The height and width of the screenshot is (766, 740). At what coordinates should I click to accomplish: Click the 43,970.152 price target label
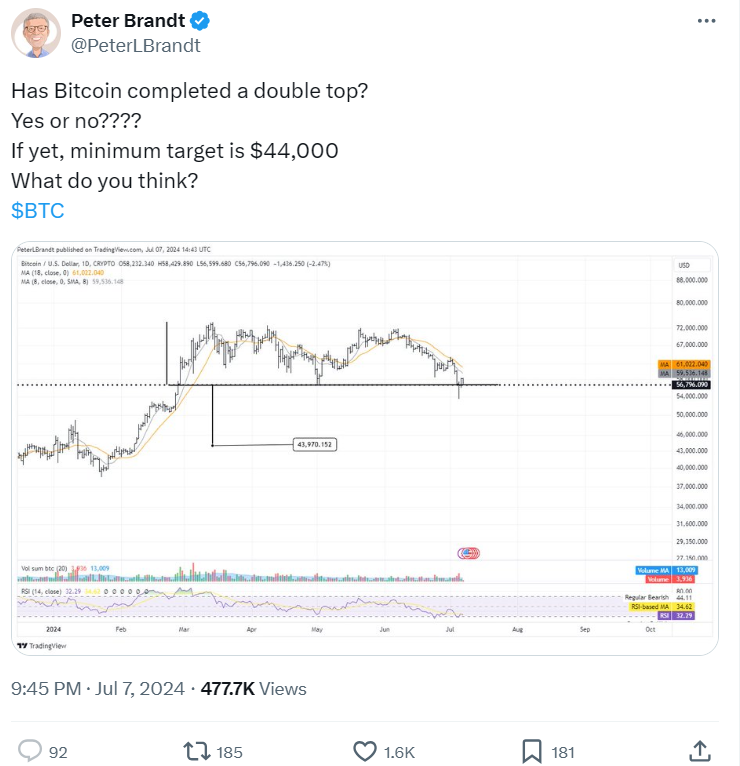[x=313, y=444]
